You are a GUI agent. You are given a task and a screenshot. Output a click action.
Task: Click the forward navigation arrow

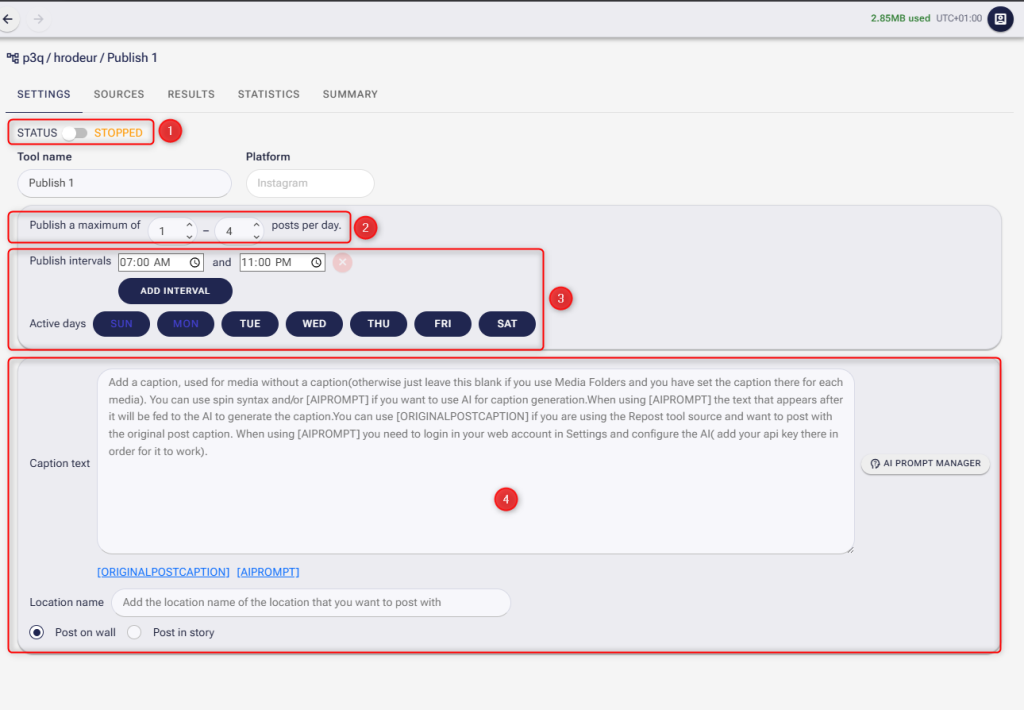(36, 18)
